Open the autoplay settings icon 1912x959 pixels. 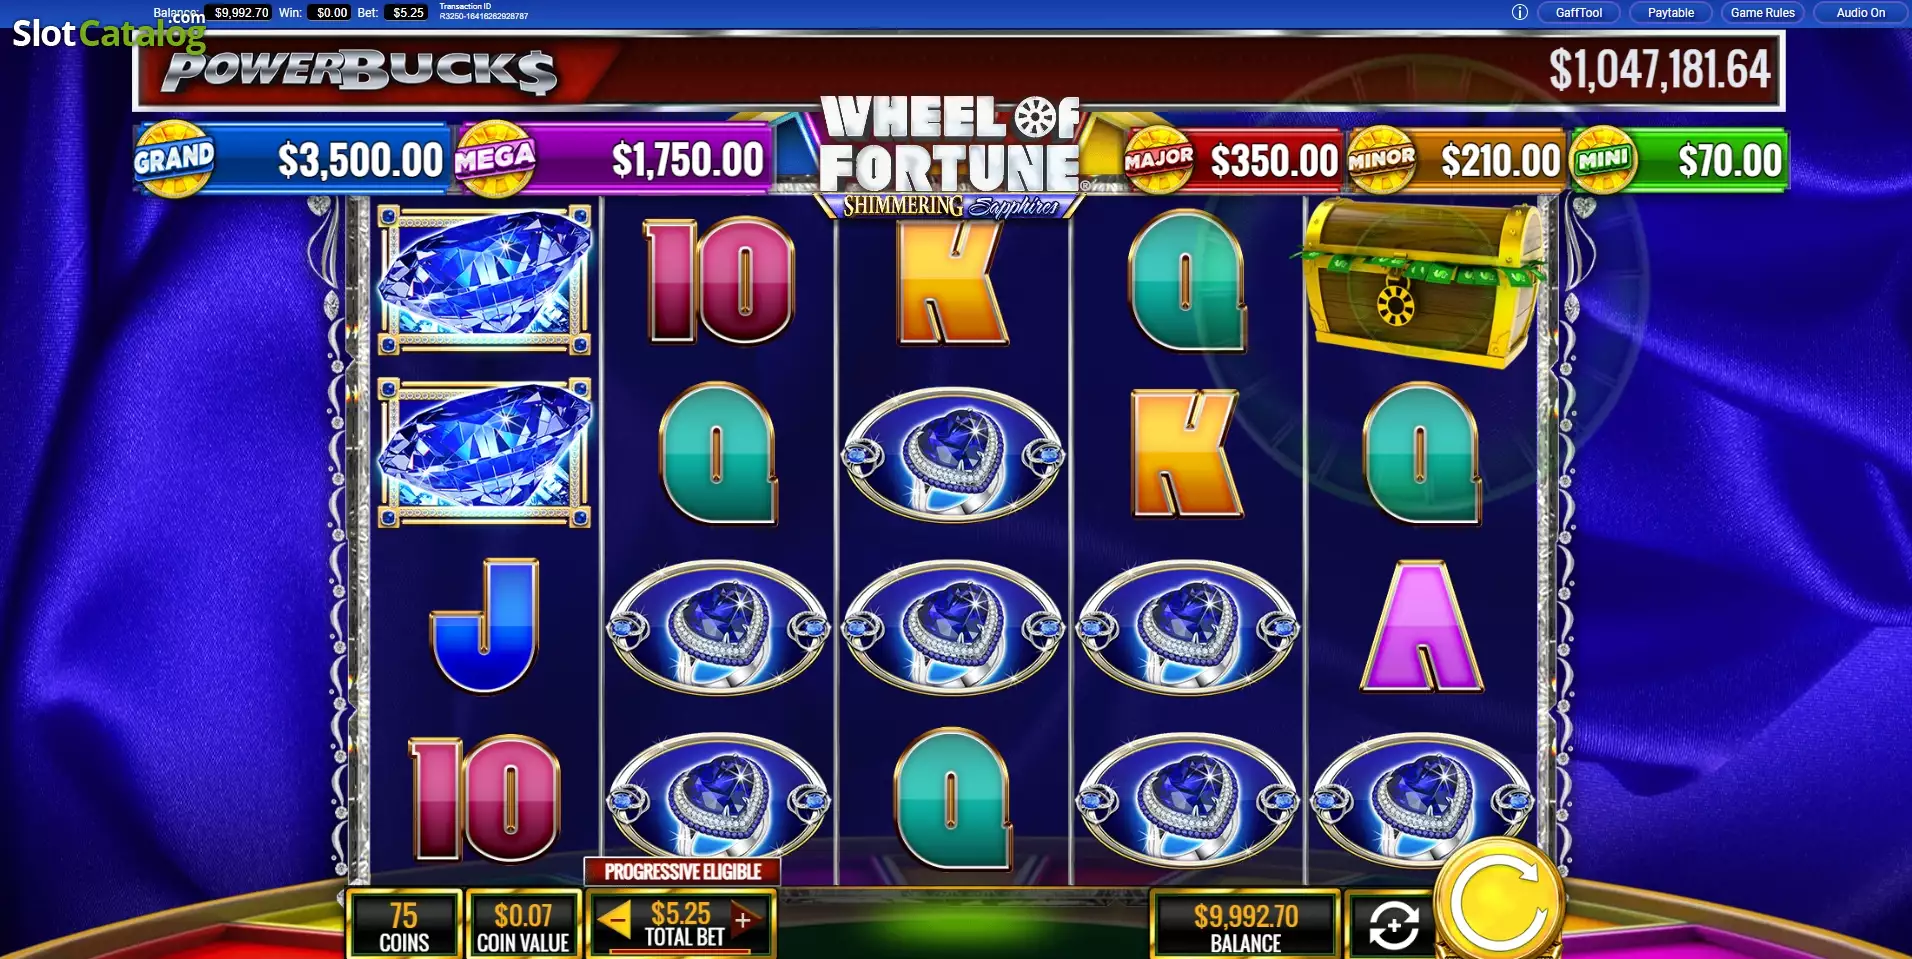click(x=1392, y=925)
